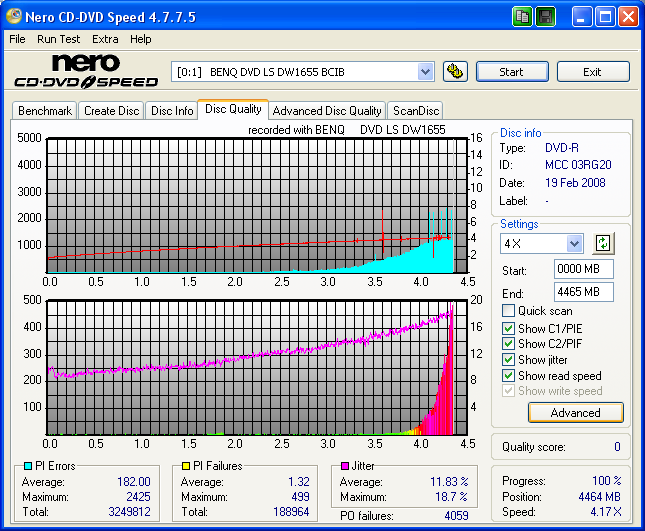Click the cyan PI Errors color swatch

tap(28, 466)
